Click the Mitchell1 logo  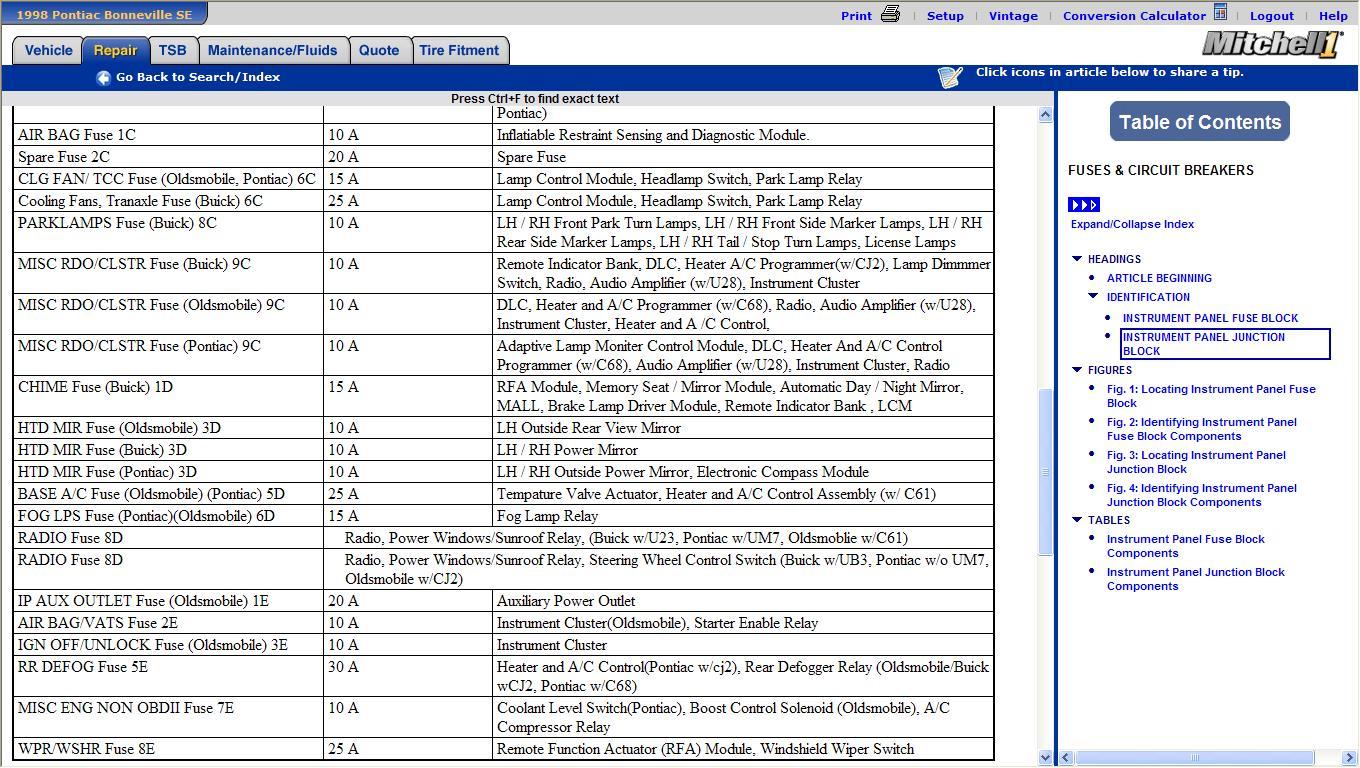click(x=1271, y=44)
